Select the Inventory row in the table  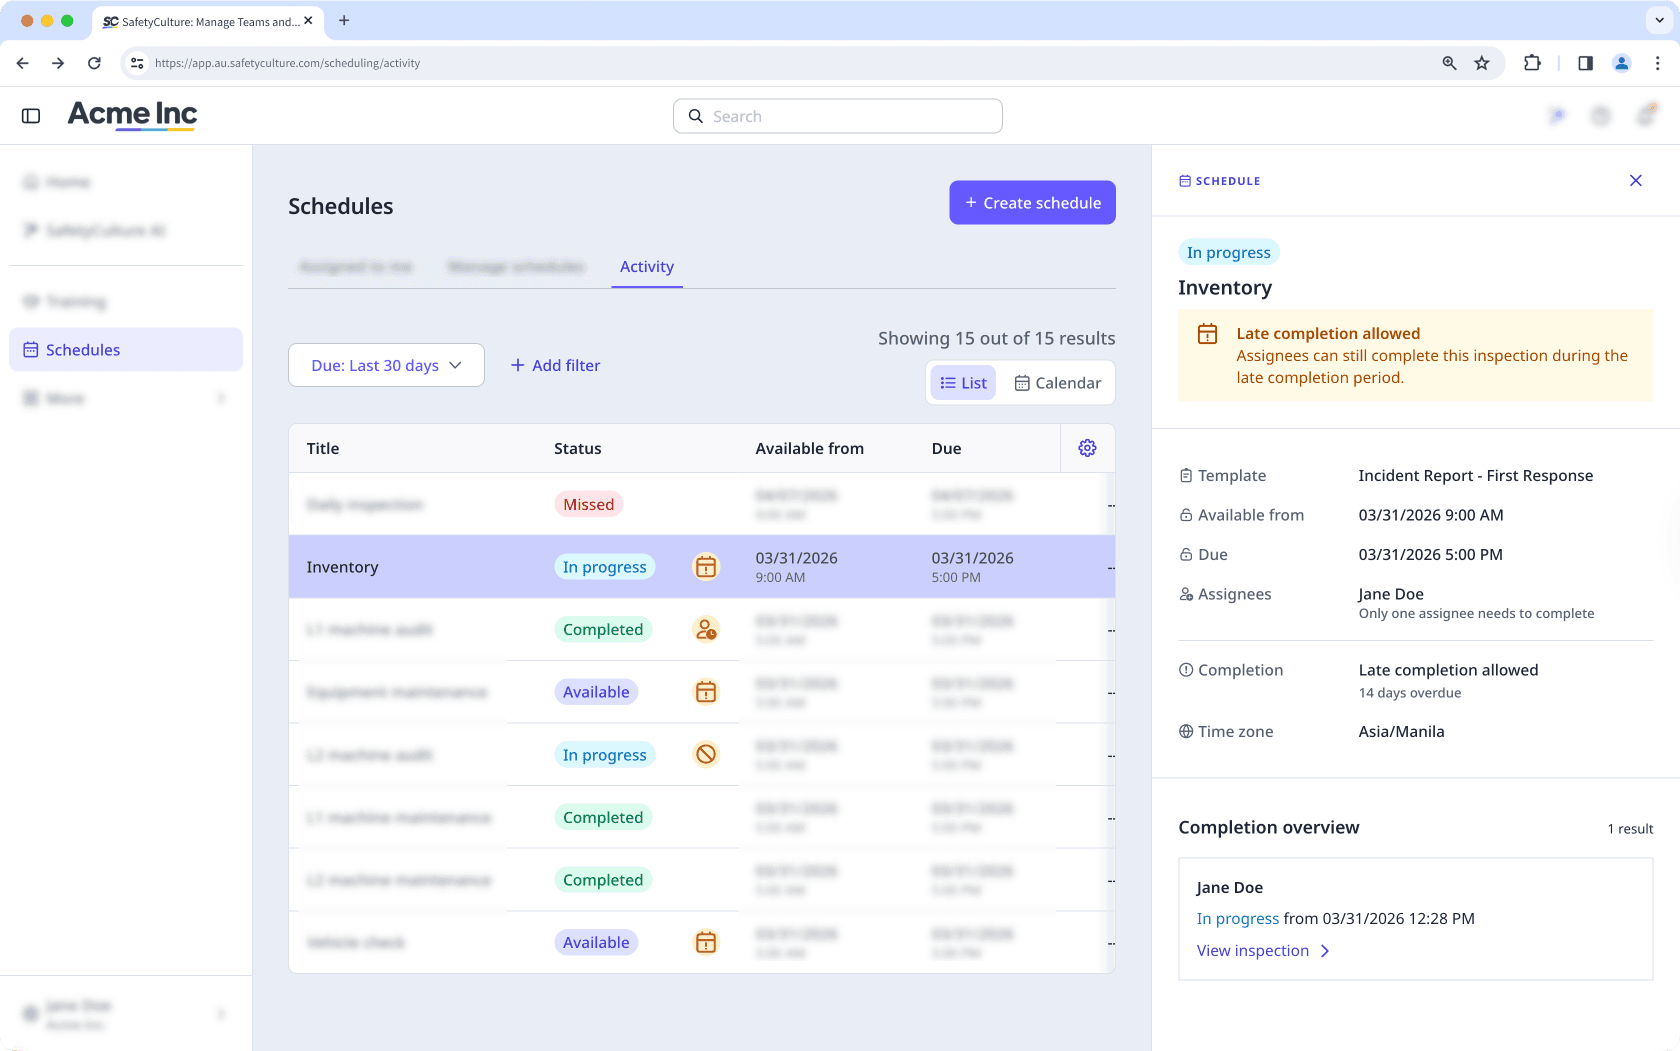(x=420, y=567)
